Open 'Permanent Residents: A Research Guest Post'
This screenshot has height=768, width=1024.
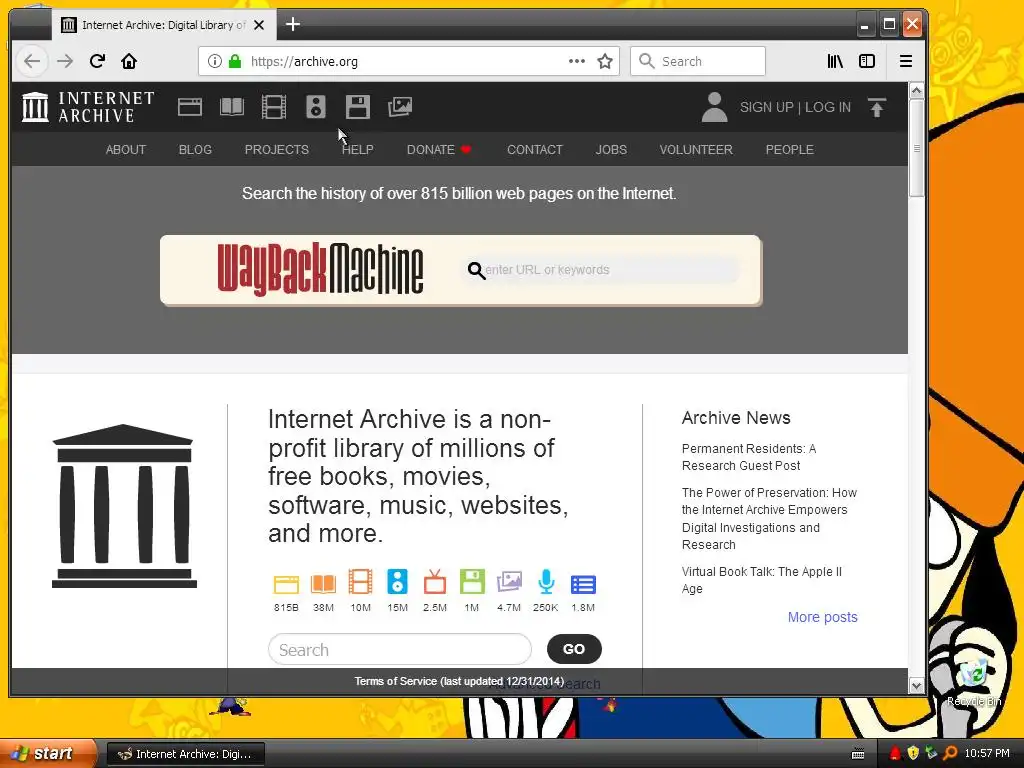[x=749, y=457]
